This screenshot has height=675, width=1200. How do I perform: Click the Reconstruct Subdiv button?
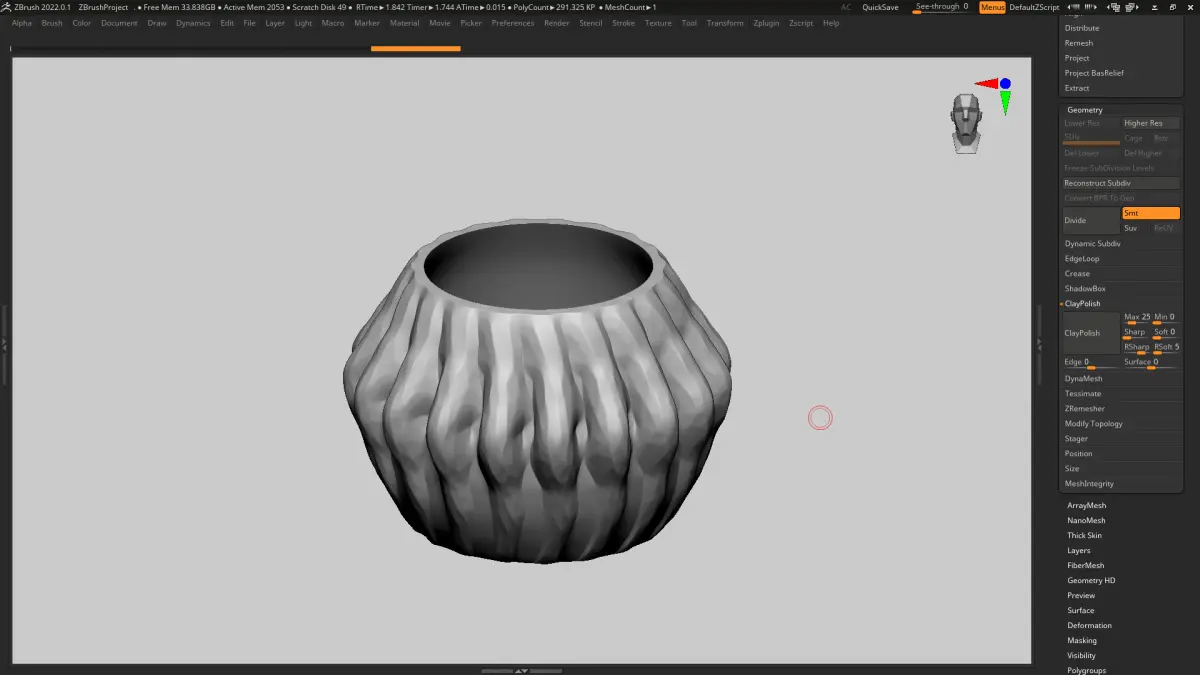pos(1121,183)
